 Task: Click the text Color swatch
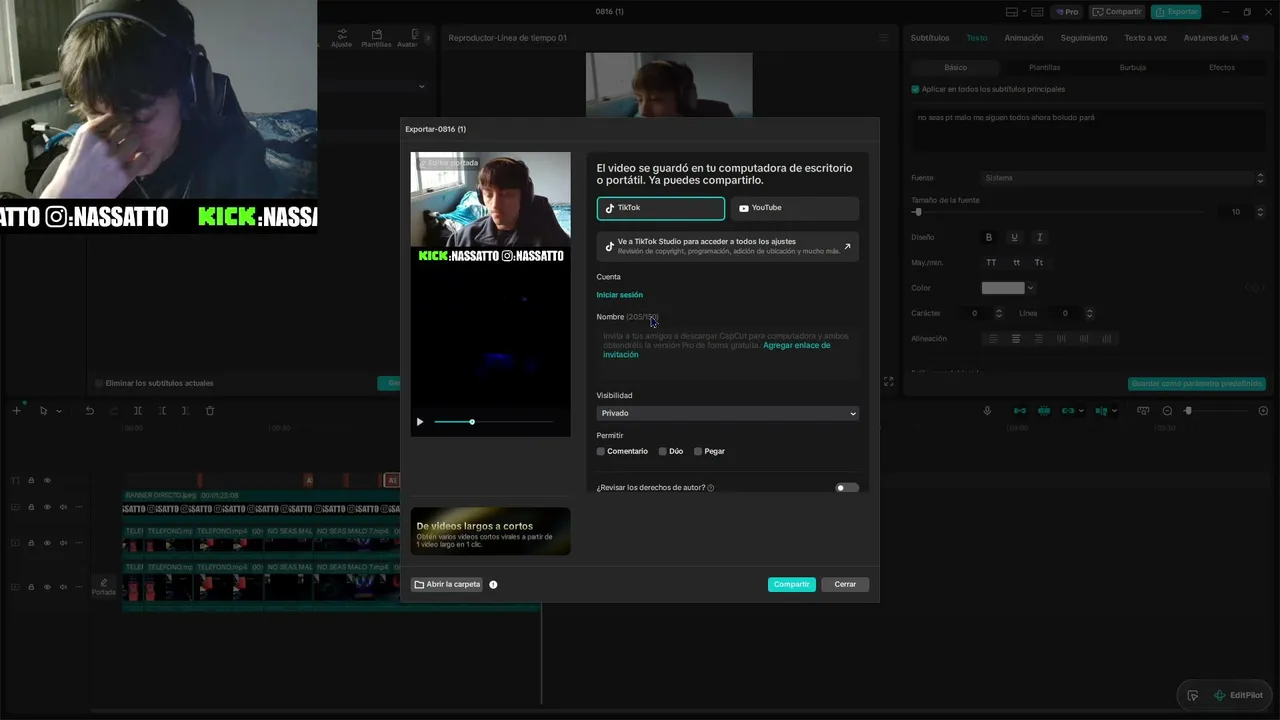tap(1003, 288)
